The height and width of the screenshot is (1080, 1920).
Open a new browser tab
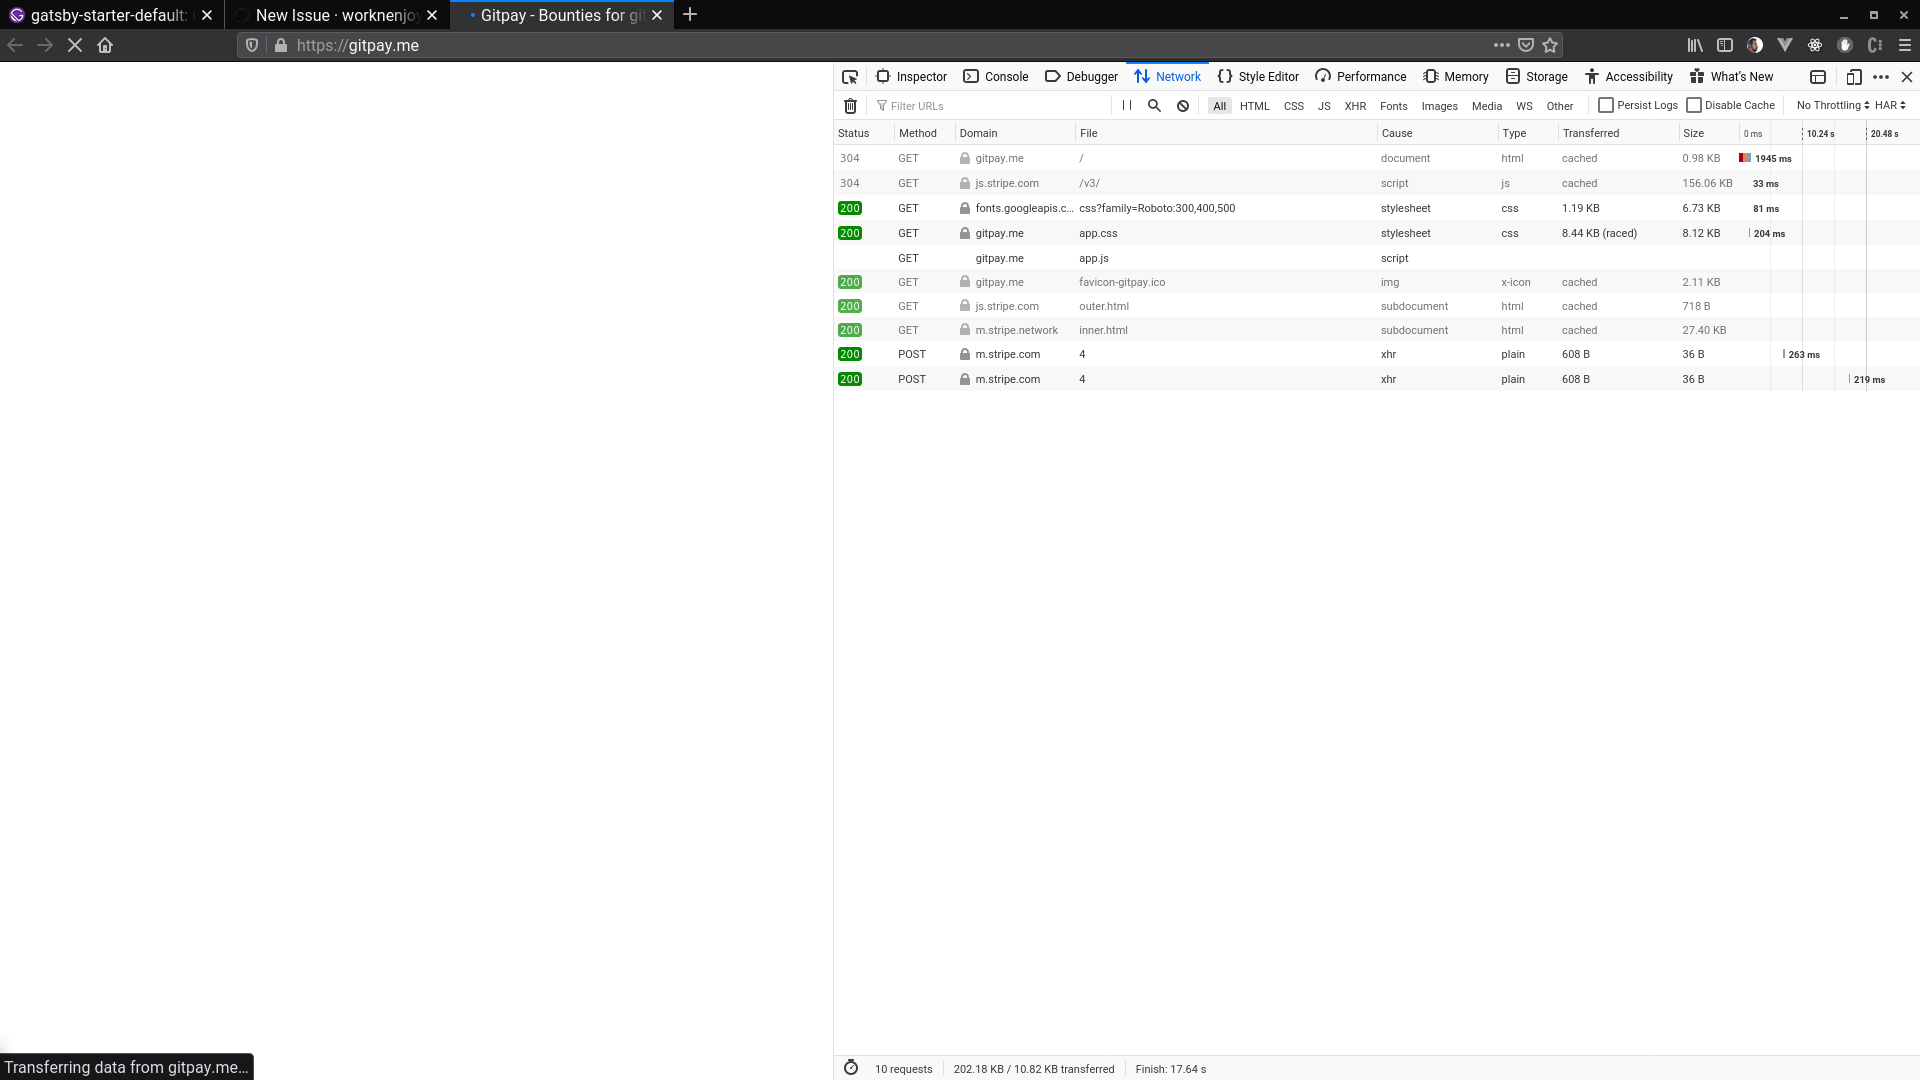(x=690, y=15)
